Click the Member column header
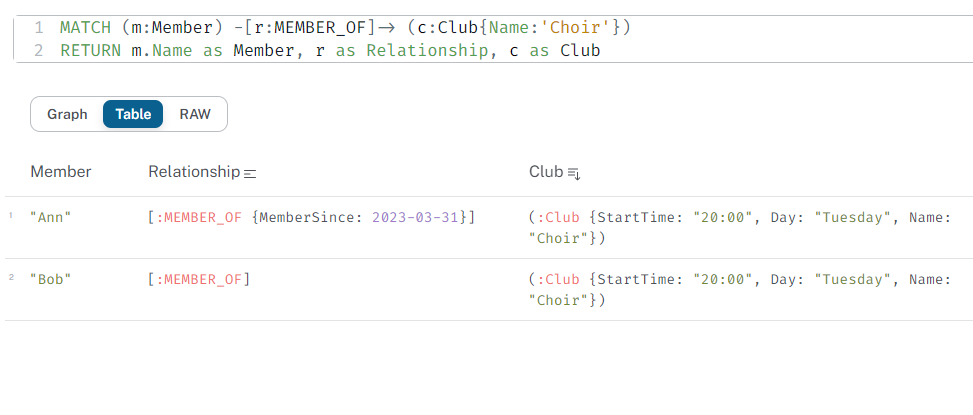The width and height of the screenshot is (973, 415). (61, 172)
